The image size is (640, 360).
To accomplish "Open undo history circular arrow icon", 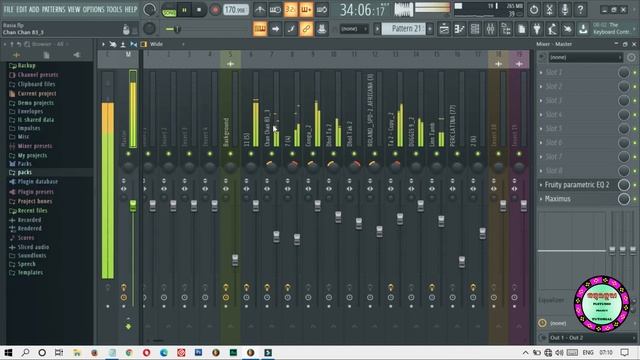I will click(534, 10).
